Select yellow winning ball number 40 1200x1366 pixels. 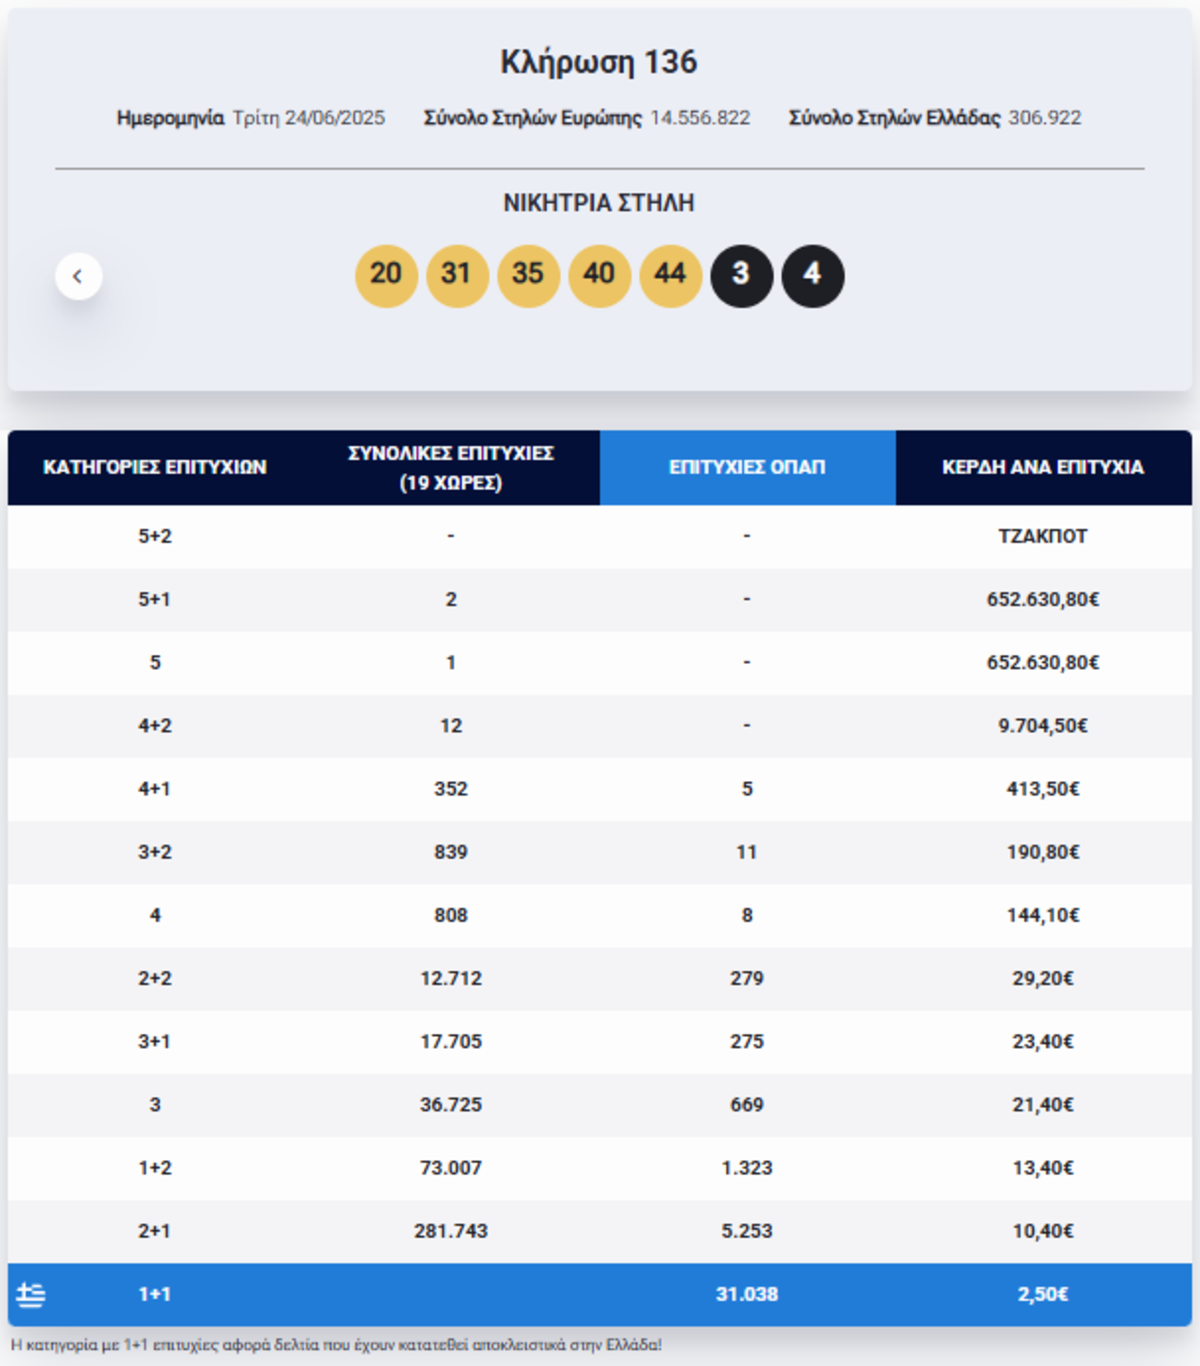(599, 275)
